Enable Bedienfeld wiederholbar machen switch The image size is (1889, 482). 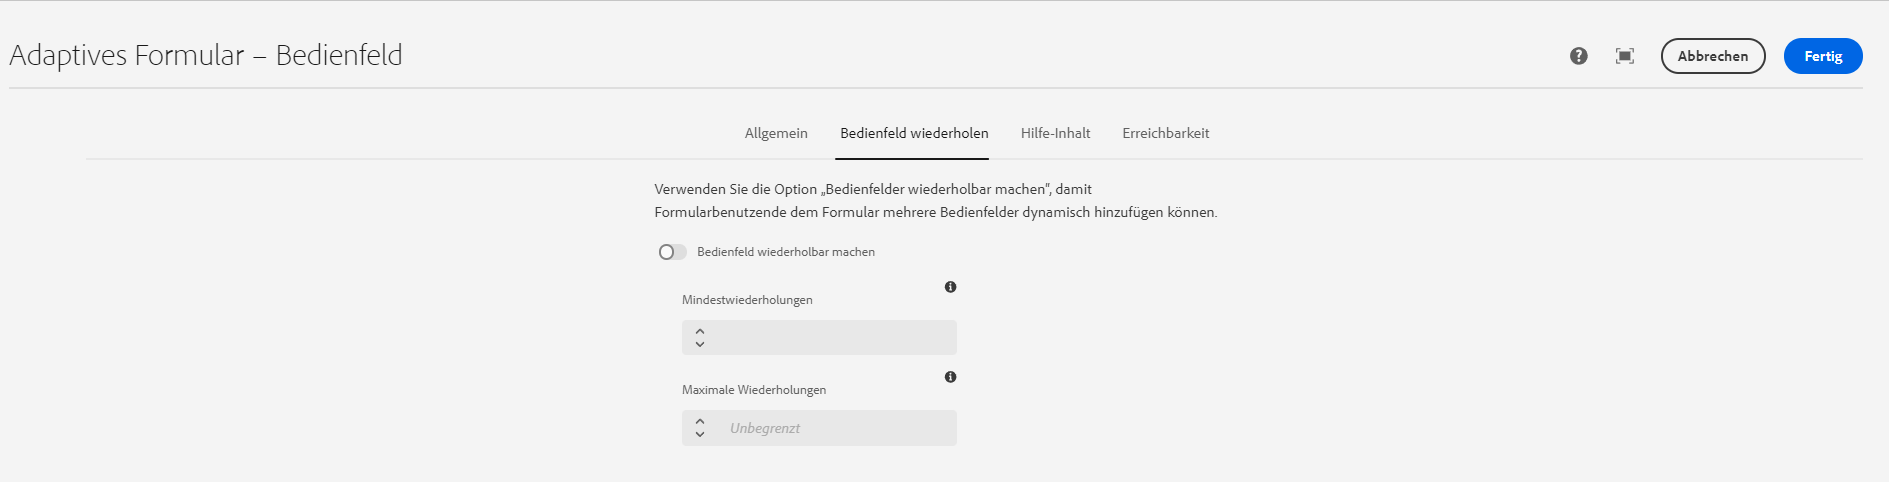(x=672, y=252)
